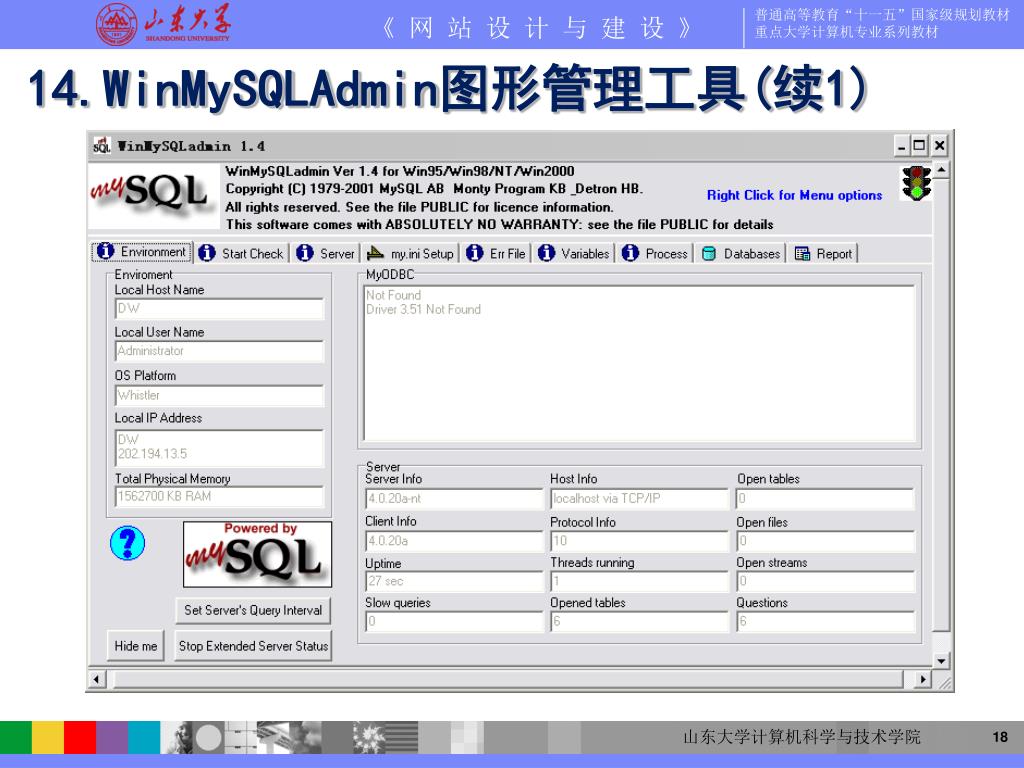This screenshot has width=1024, height=768.
Task: Click the Open files field
Action: point(826,541)
